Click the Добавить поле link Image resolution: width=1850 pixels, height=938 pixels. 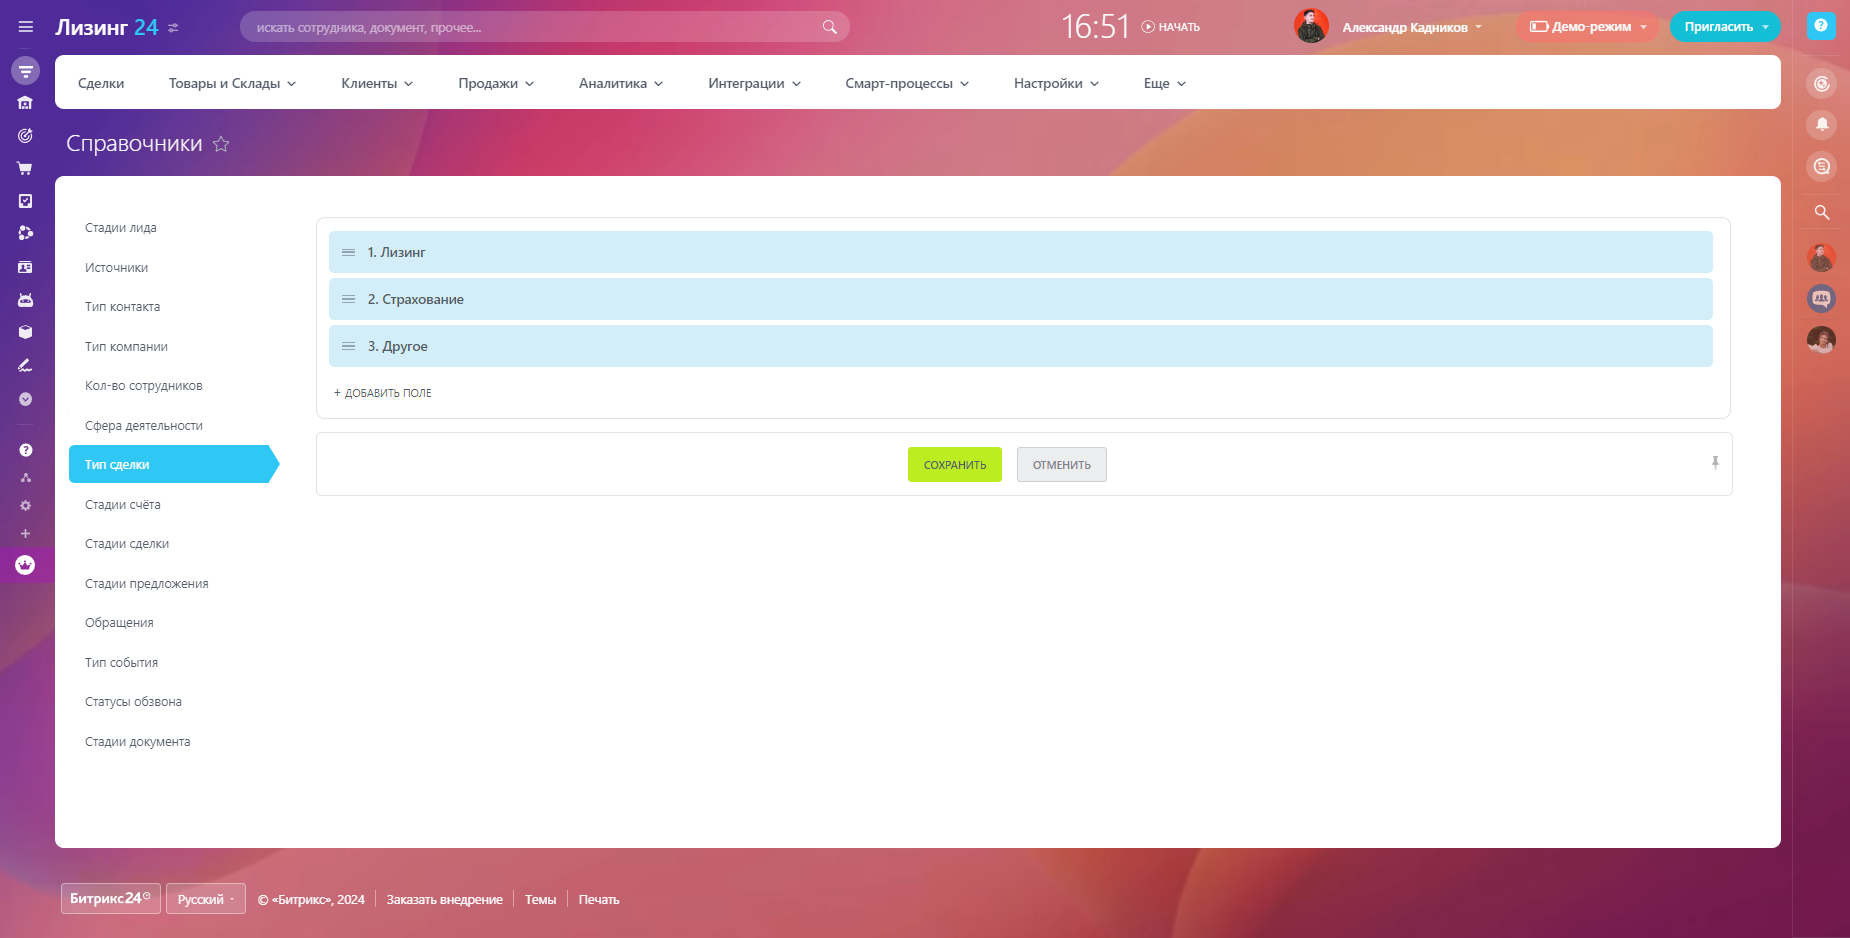(383, 393)
